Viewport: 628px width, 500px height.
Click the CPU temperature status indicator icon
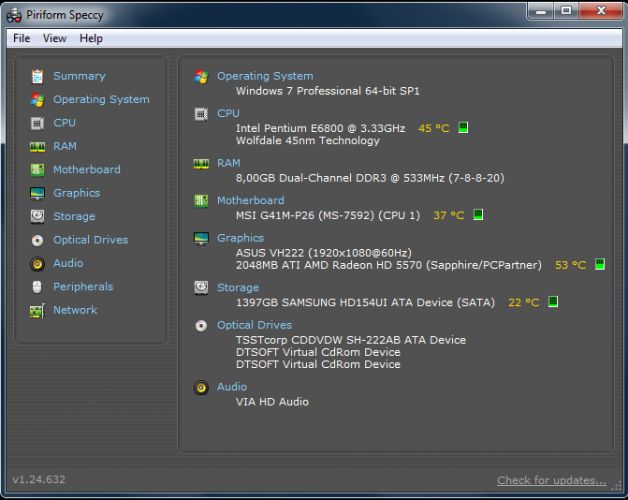coord(463,128)
